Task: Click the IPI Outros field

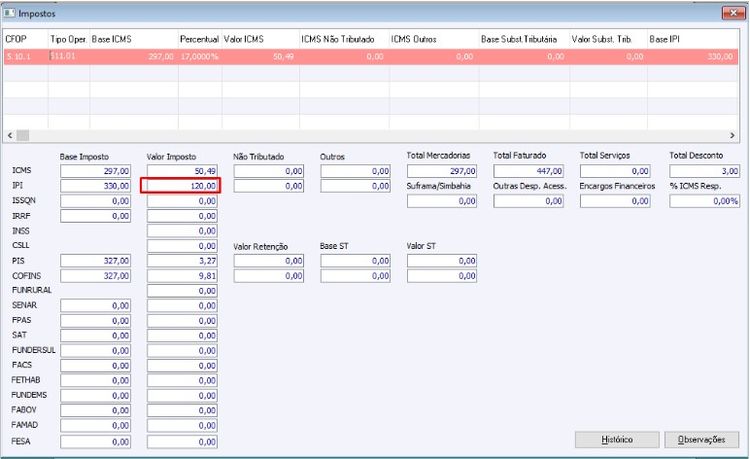Action: click(355, 186)
